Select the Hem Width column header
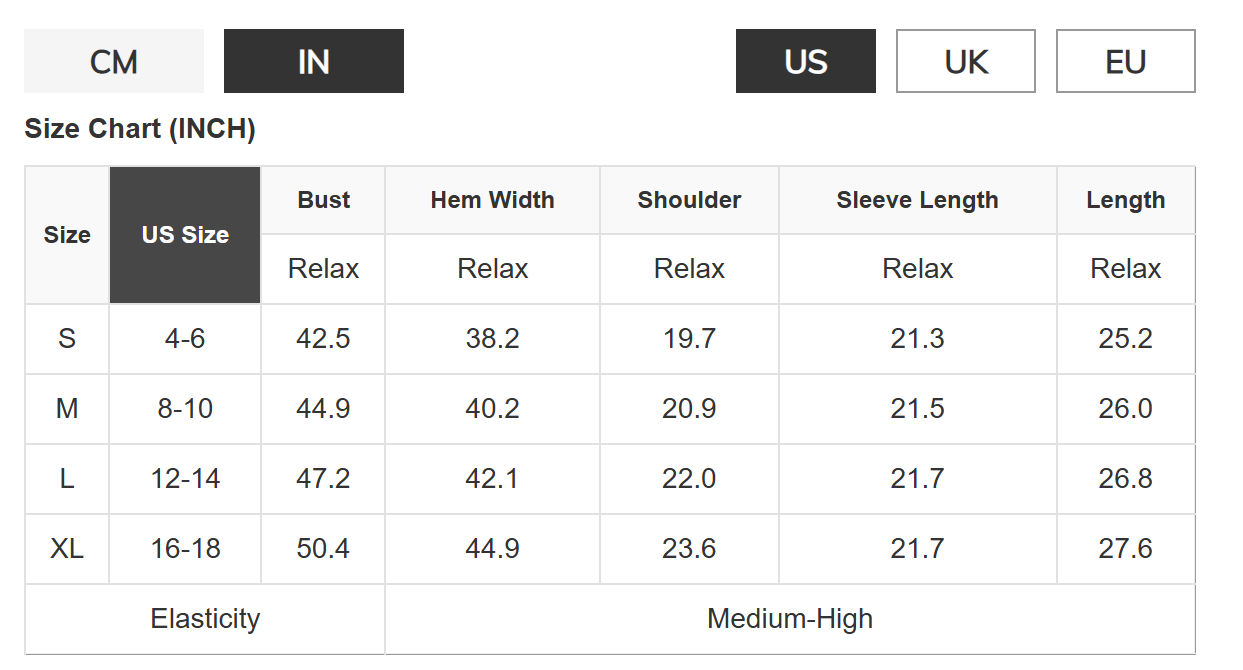 click(x=492, y=200)
